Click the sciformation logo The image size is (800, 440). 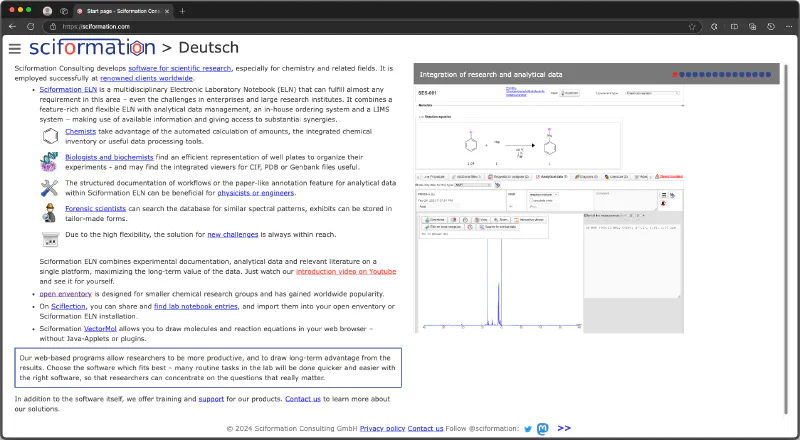click(92, 47)
